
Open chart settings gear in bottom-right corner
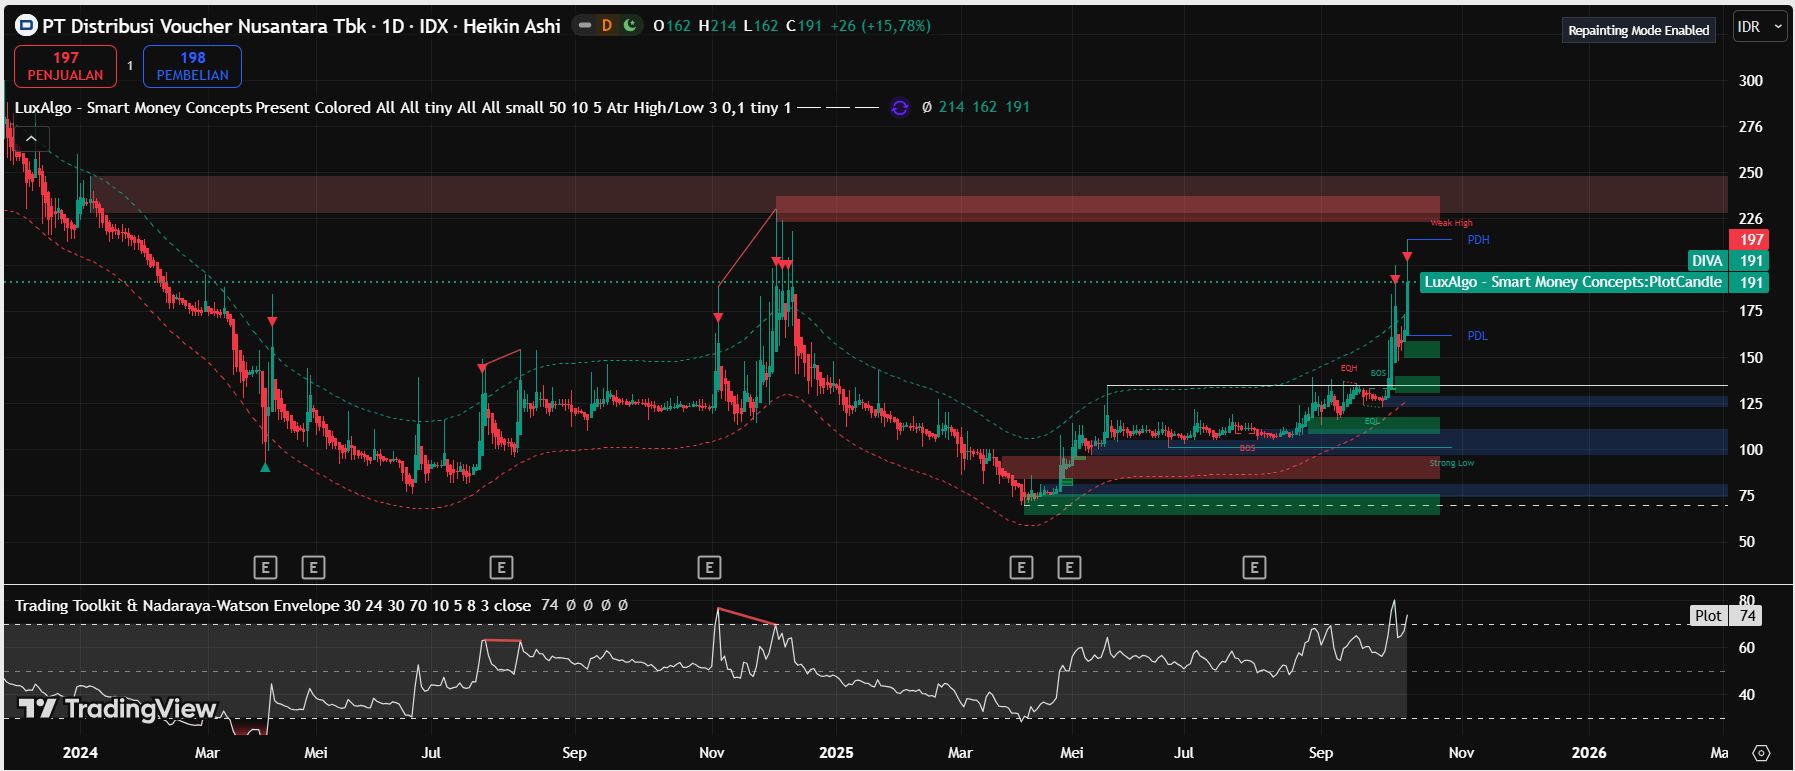tap(1762, 753)
